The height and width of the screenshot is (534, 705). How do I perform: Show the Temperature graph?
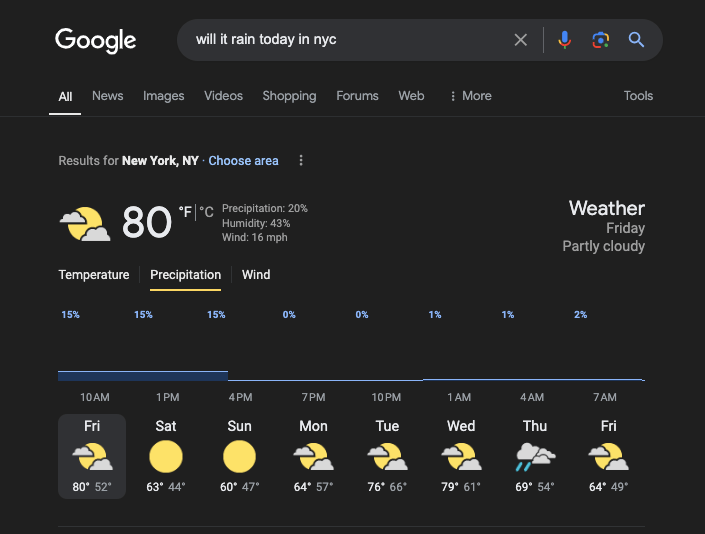pyautogui.click(x=94, y=275)
